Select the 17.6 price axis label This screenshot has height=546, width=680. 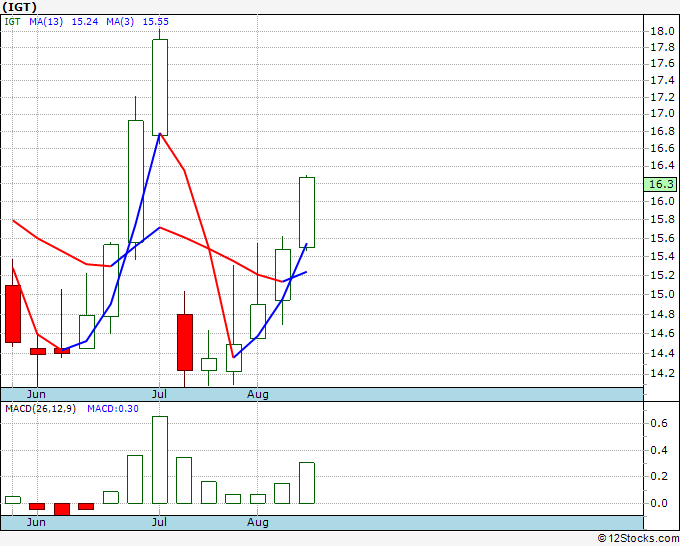pos(662,64)
